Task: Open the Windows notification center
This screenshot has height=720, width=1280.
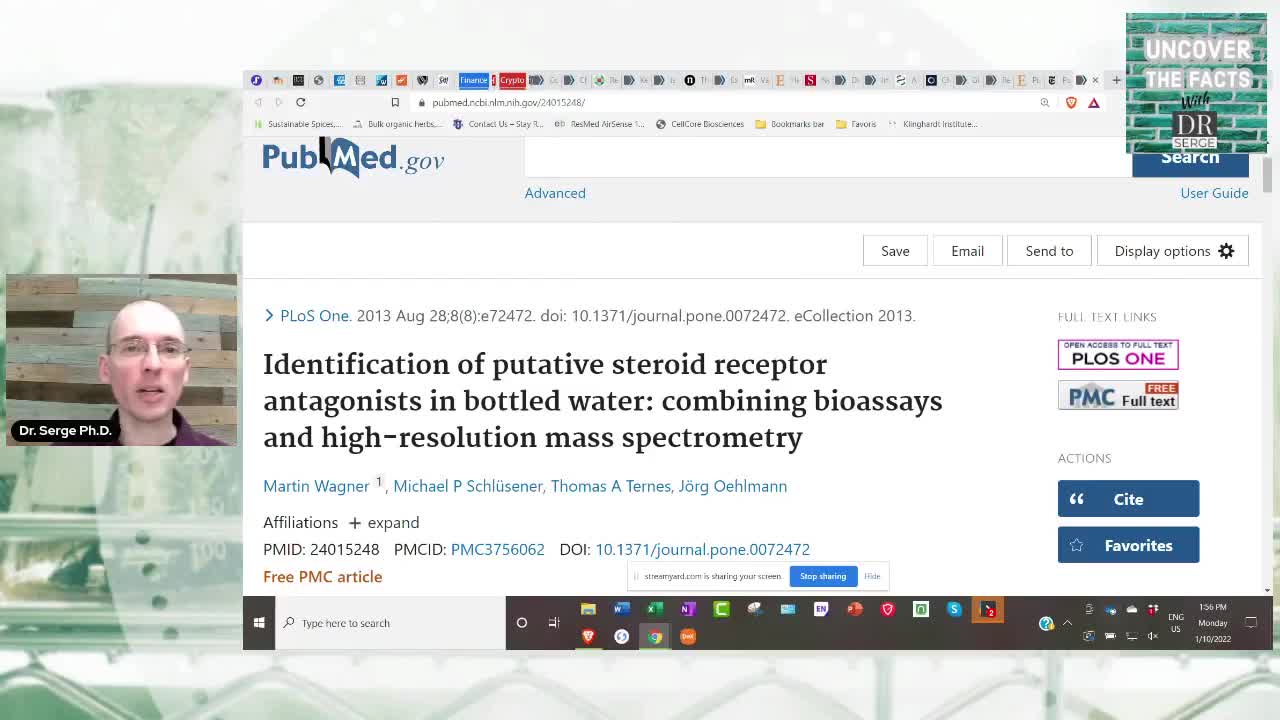Action: click(1250, 623)
